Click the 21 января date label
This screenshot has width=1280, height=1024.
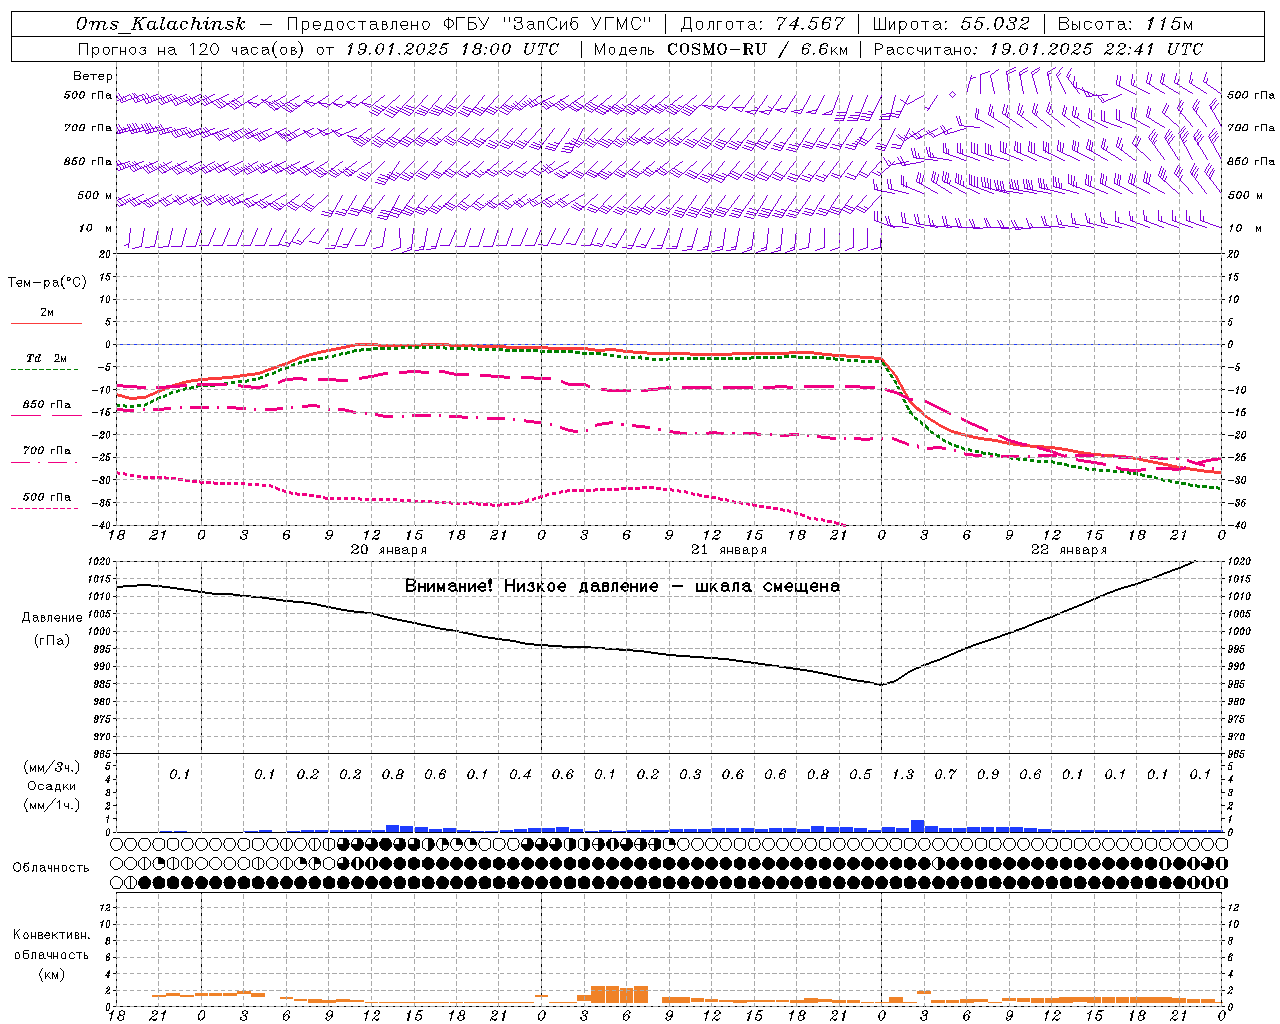(x=728, y=549)
